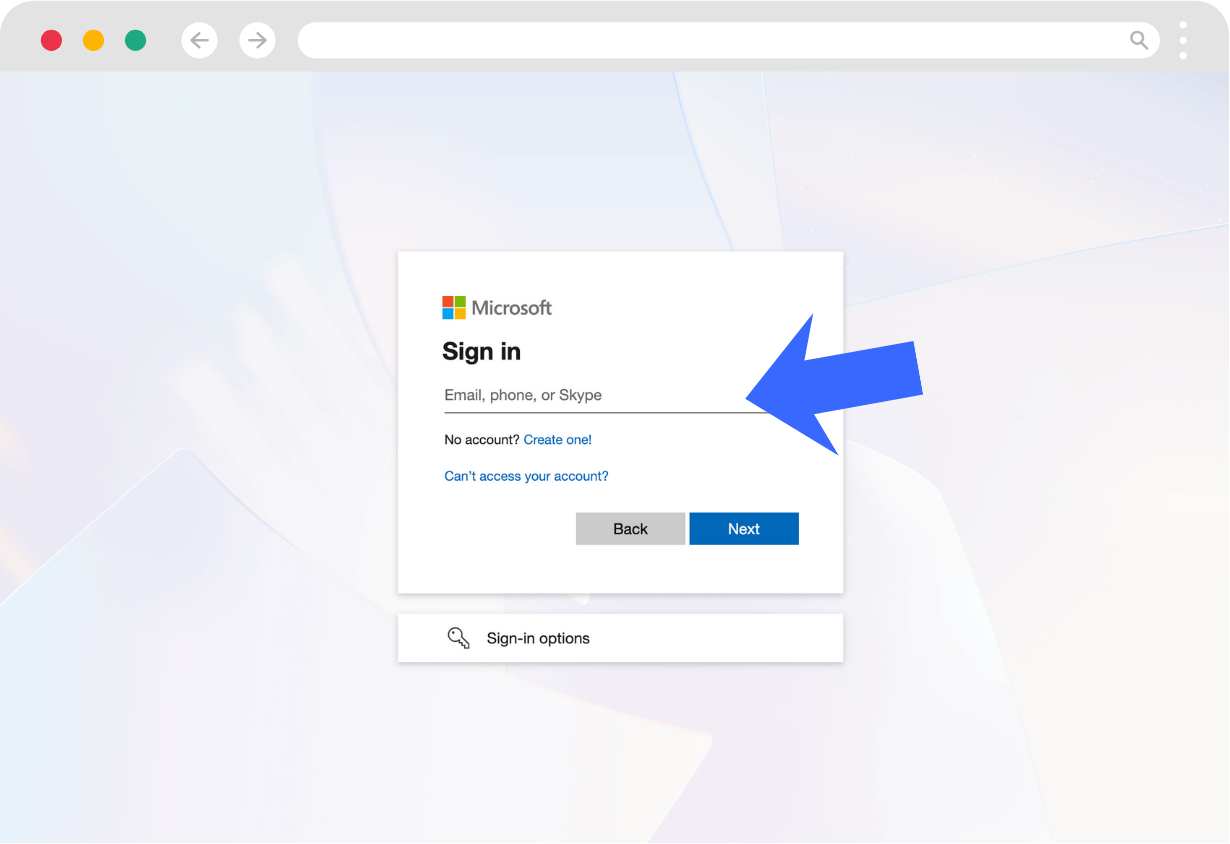Viewport: 1230px width, 844px height.
Task: Click the browser forward arrow button
Action: (x=258, y=40)
